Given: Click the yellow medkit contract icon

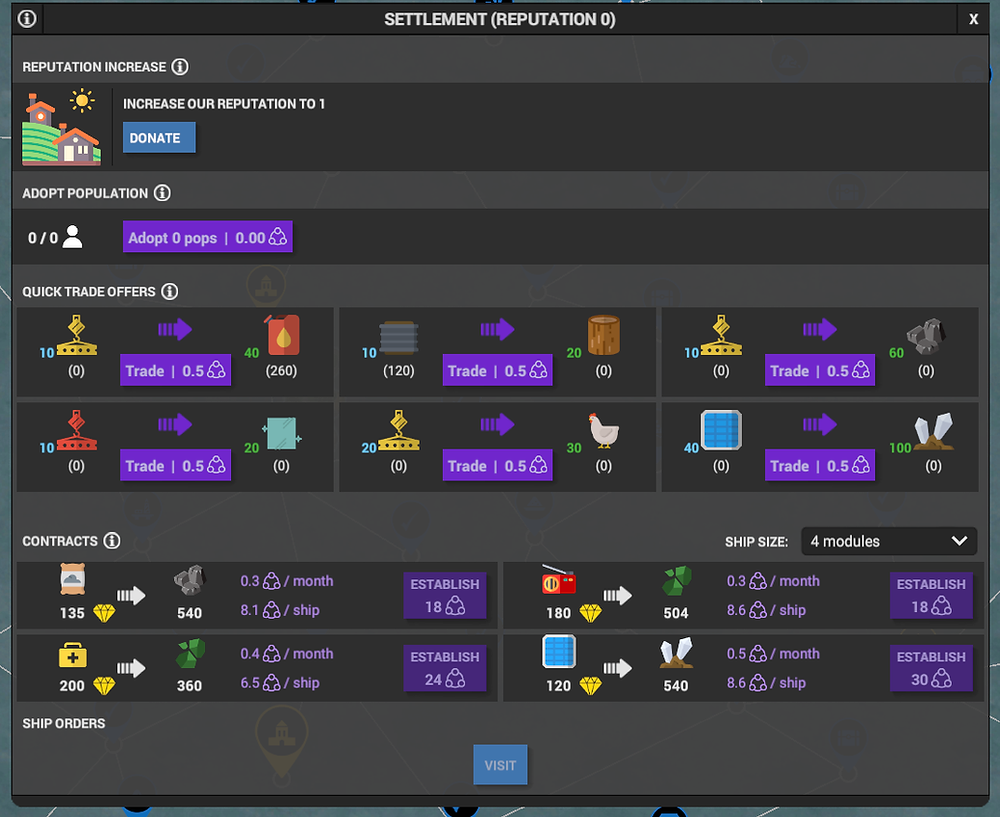Looking at the screenshot, I should [73, 655].
